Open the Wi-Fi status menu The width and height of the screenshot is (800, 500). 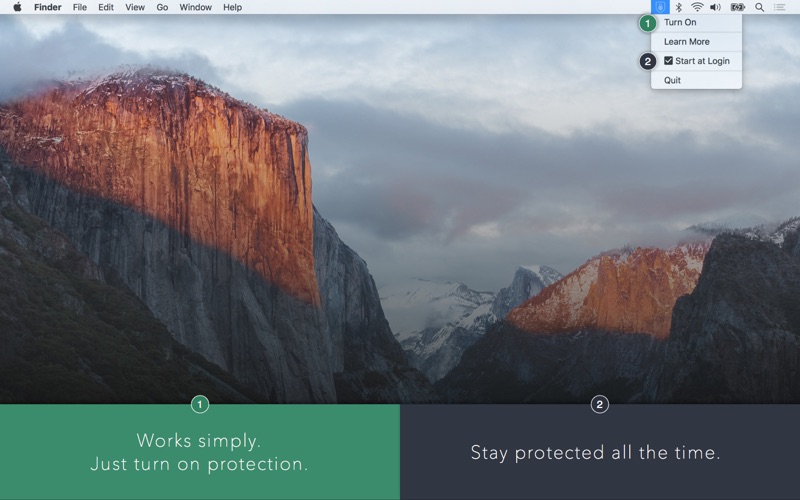697,7
